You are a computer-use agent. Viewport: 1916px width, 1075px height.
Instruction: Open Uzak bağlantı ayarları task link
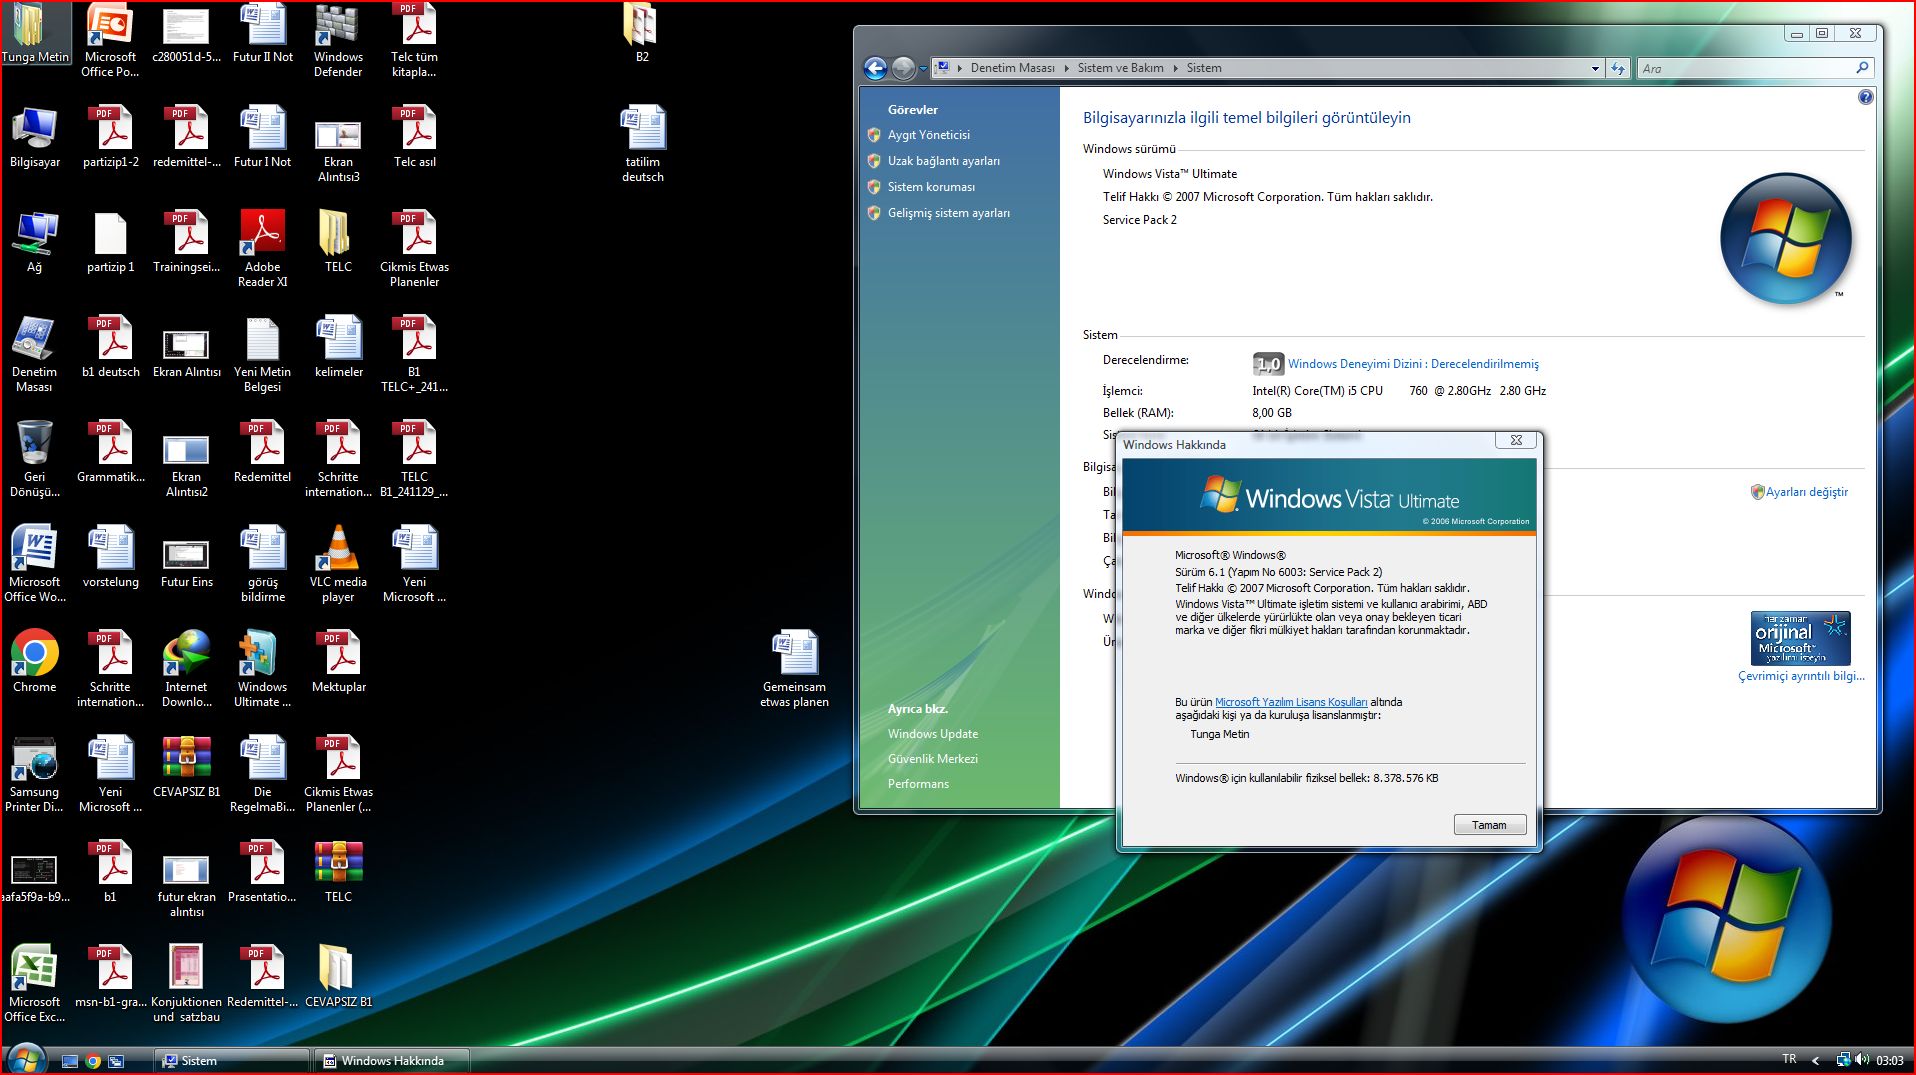[x=943, y=161]
